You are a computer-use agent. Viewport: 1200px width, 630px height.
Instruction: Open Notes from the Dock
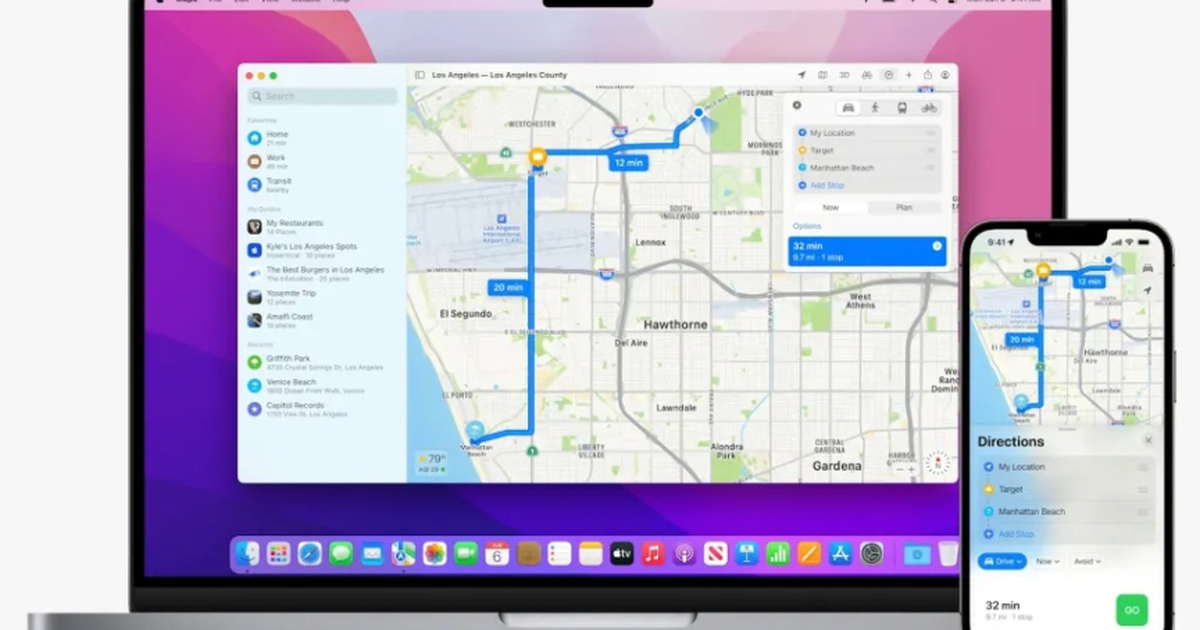tap(590, 553)
